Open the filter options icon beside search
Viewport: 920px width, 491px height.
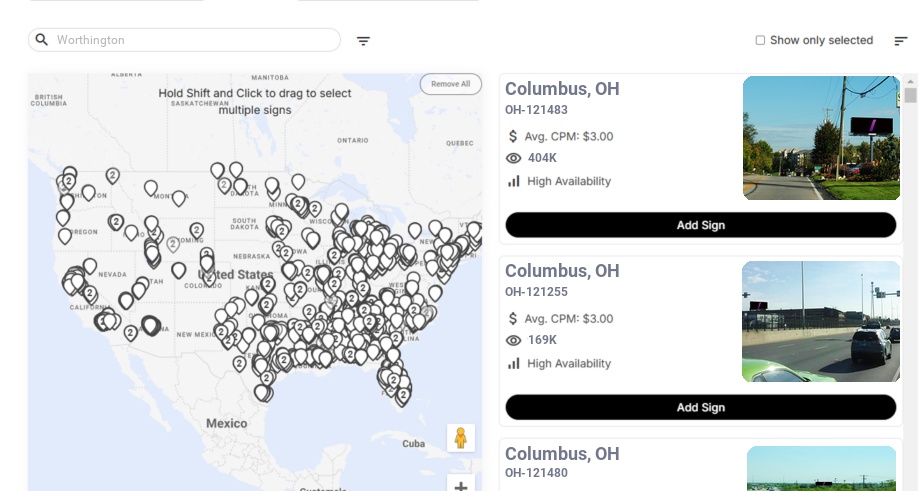363,41
